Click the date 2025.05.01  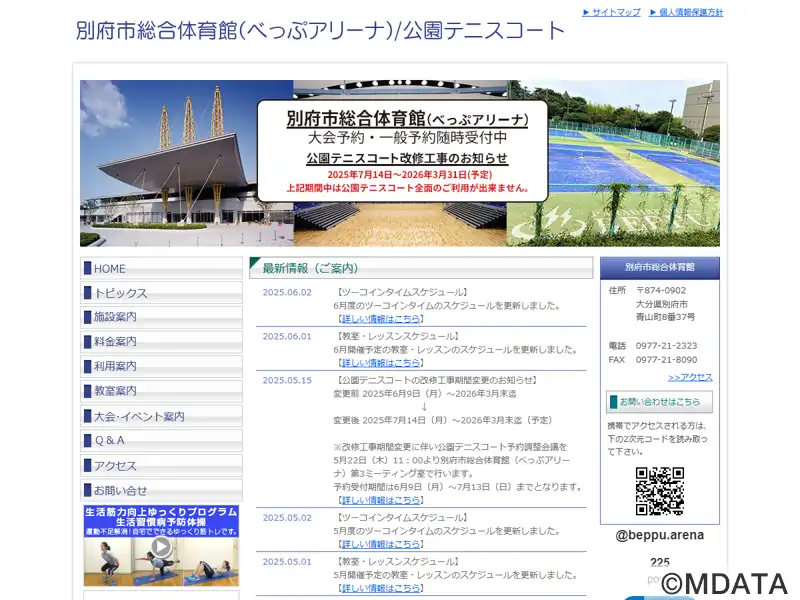[x=287, y=561]
